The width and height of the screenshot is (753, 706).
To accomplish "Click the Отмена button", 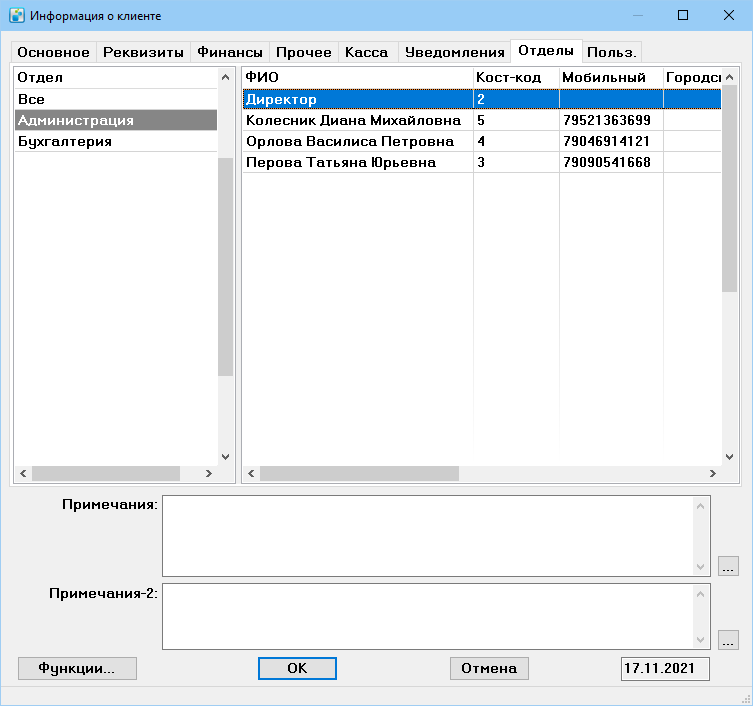I will coord(489,669).
